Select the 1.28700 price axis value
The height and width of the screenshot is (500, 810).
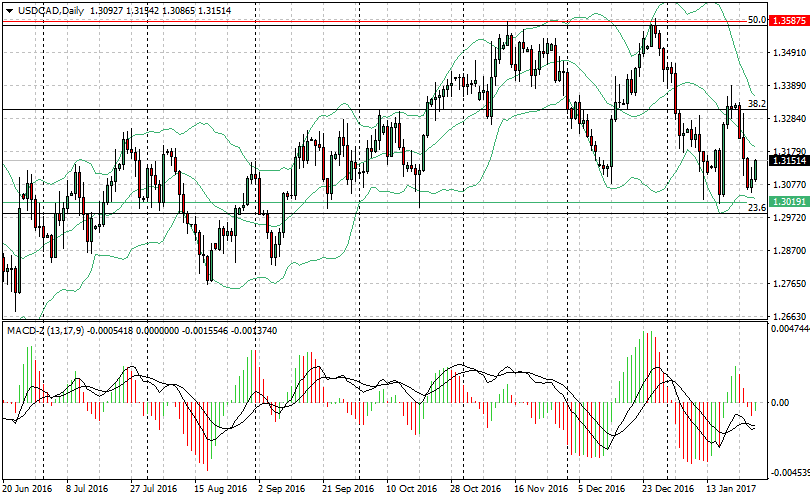(789, 251)
